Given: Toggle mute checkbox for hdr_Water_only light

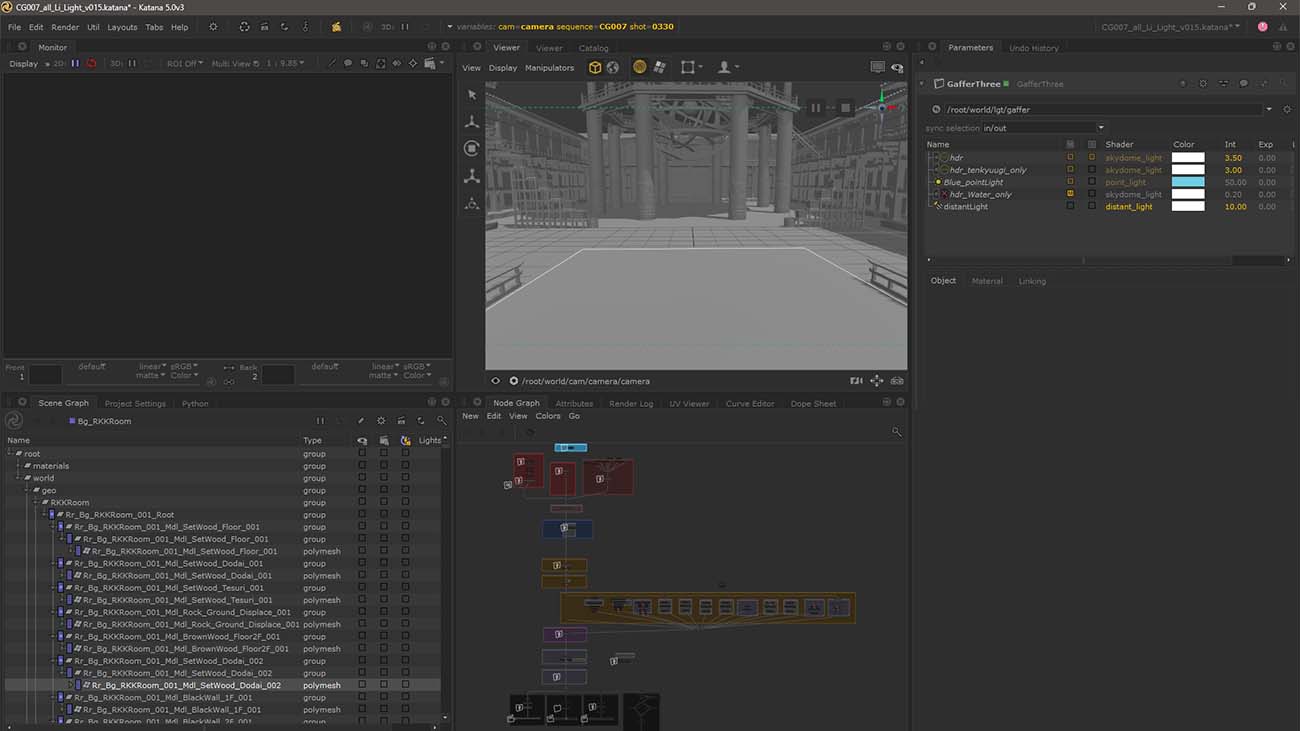Looking at the screenshot, I should pos(1070,194).
